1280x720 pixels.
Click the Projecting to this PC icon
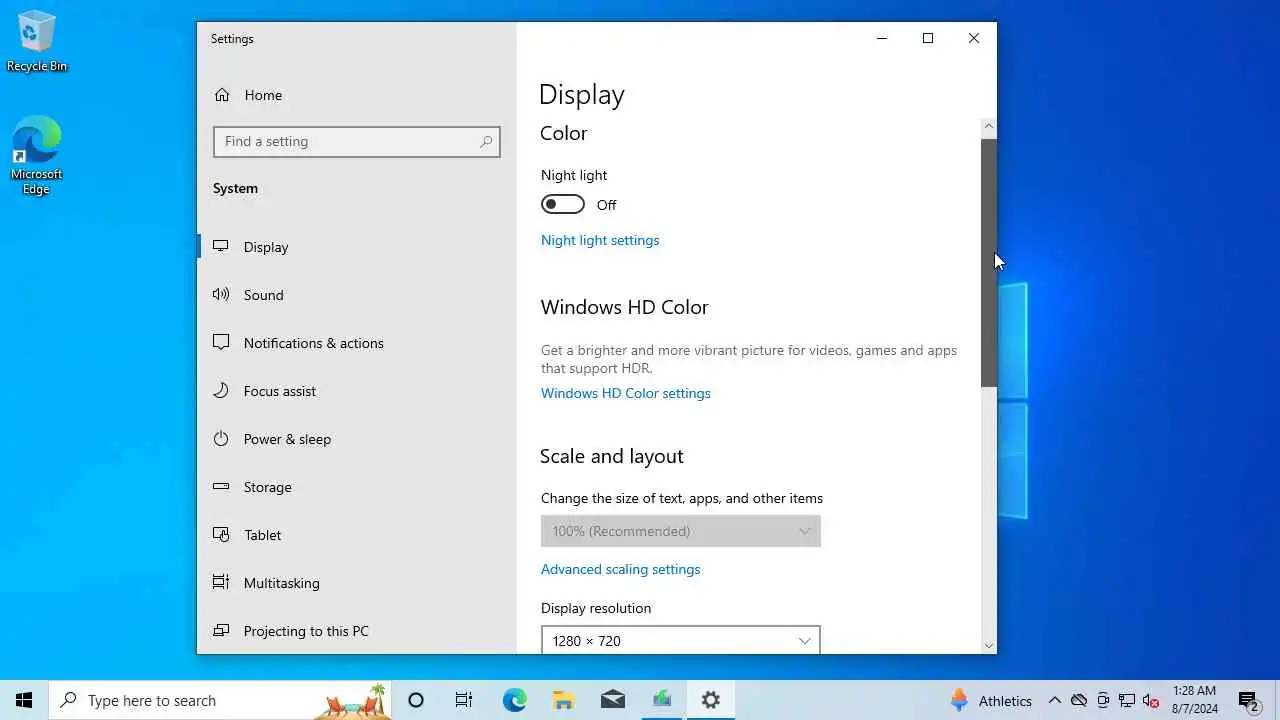click(x=222, y=630)
